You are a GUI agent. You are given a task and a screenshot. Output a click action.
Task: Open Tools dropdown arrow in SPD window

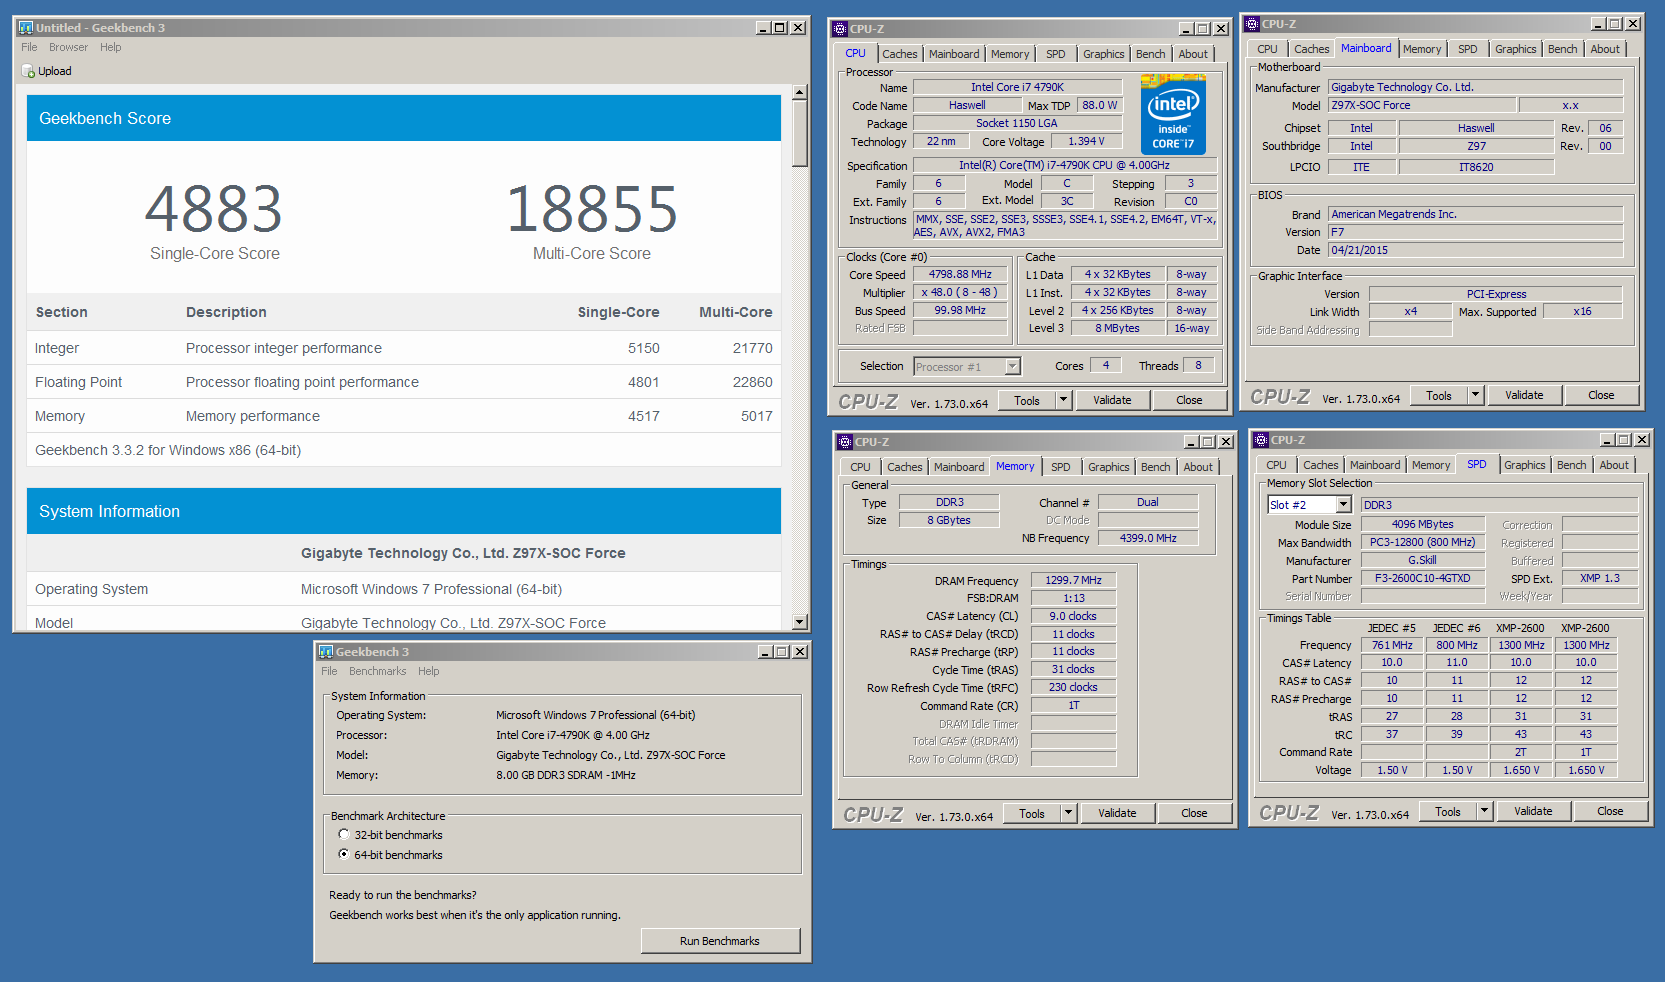[1485, 812]
